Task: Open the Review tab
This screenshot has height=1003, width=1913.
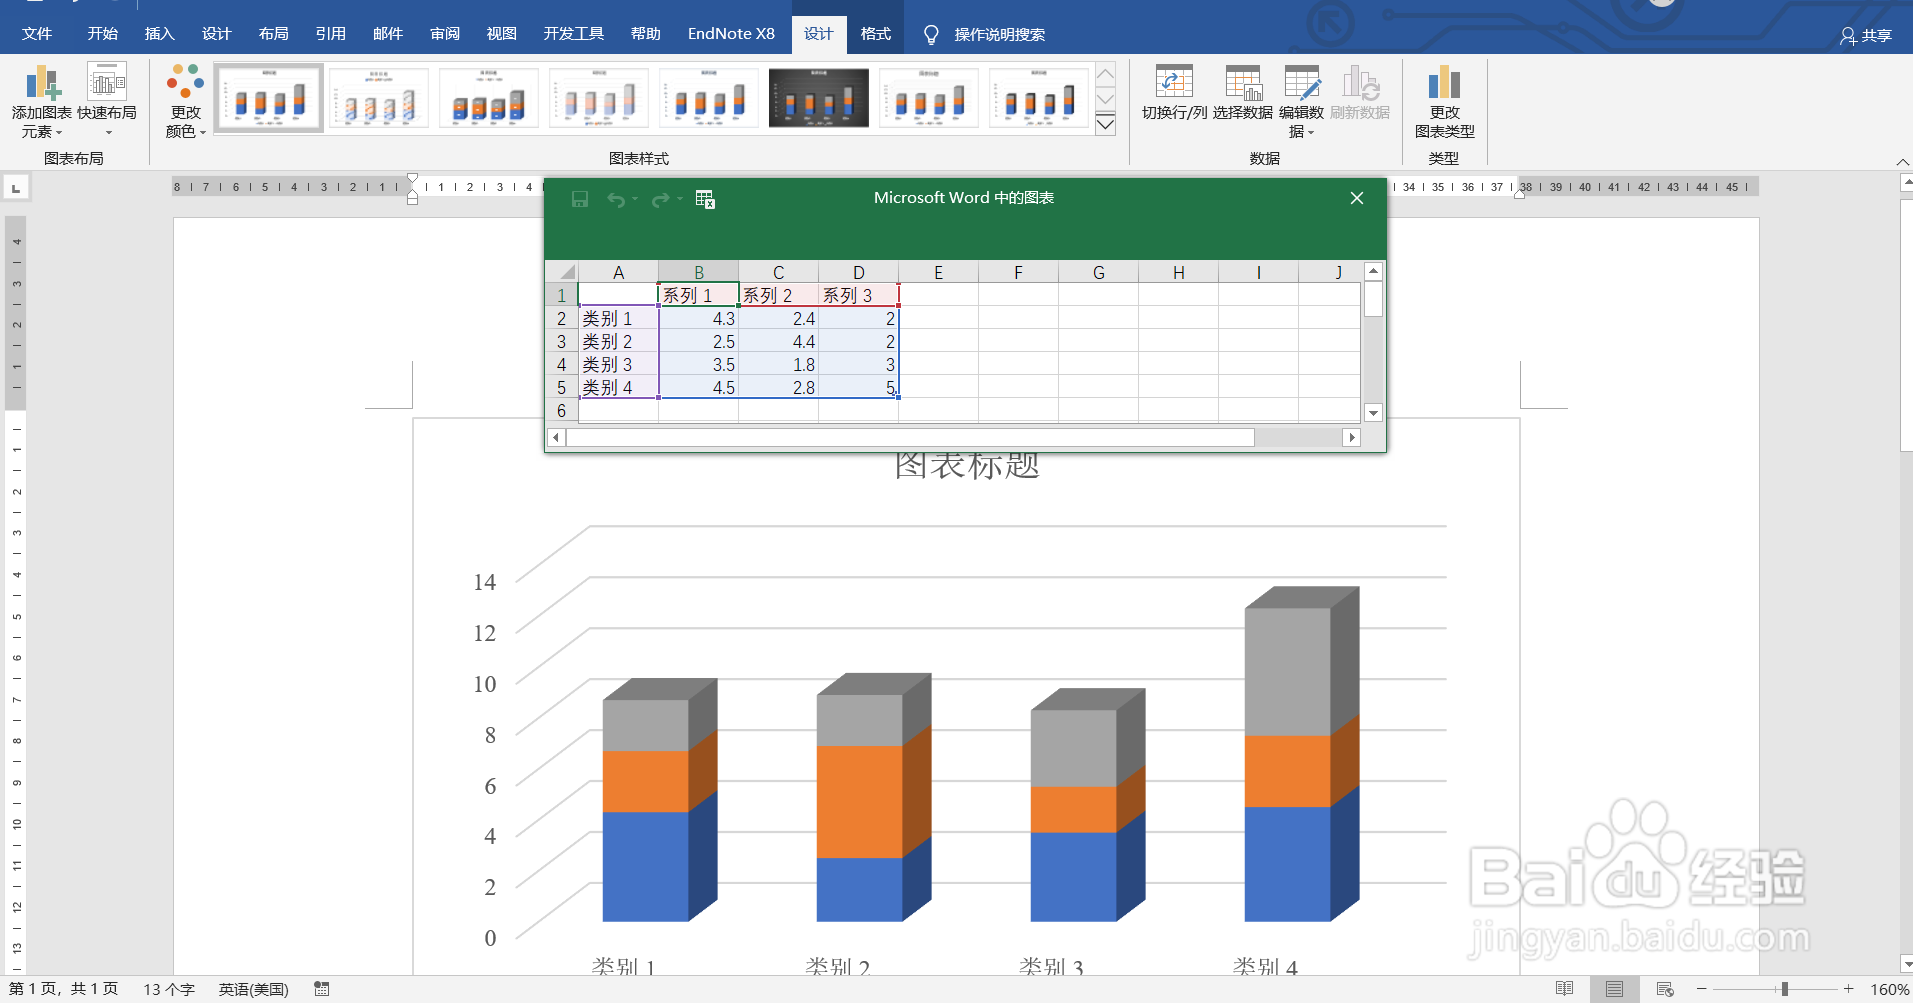Action: click(x=445, y=34)
